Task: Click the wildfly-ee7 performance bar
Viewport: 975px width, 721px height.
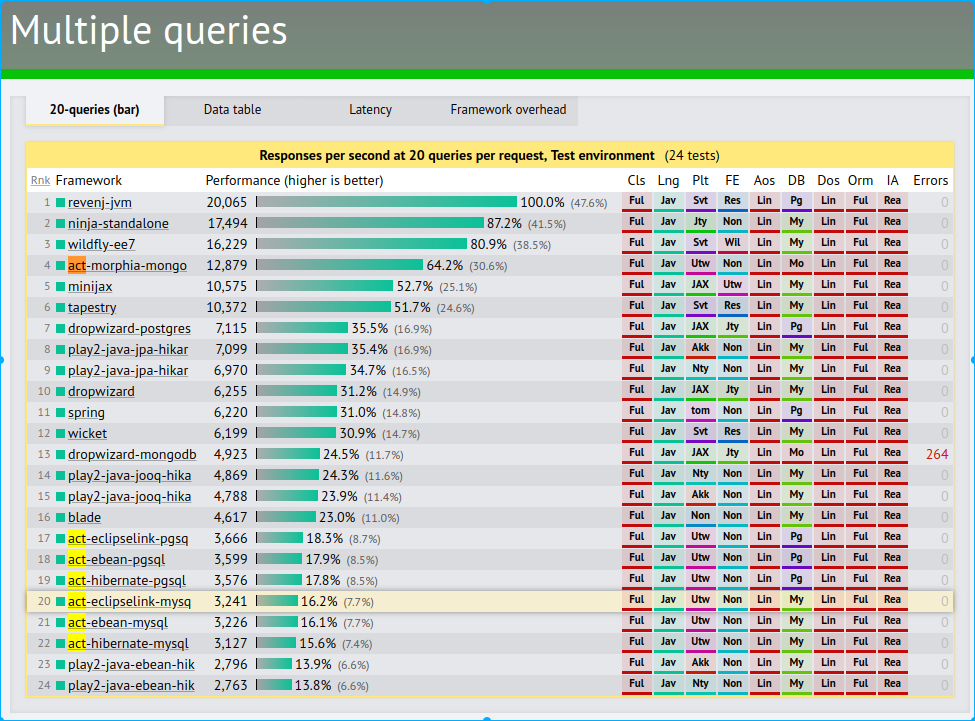Action: (x=361, y=244)
